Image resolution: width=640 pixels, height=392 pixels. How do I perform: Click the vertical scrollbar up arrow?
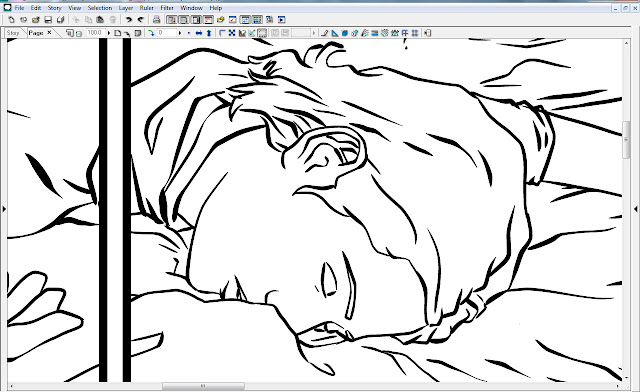click(626, 42)
